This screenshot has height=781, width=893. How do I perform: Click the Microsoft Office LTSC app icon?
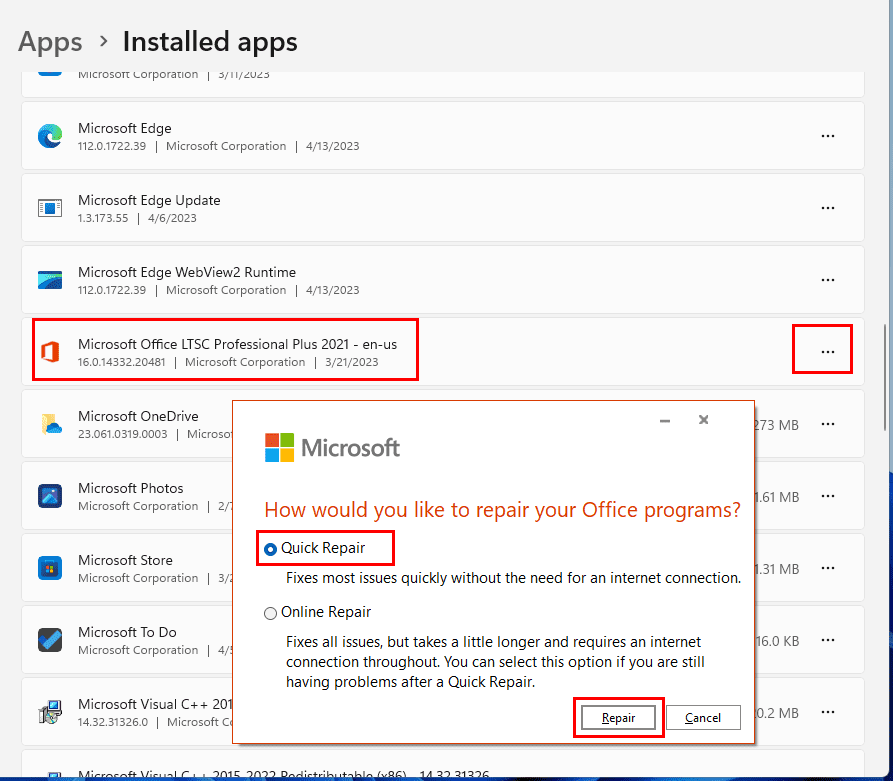click(x=50, y=351)
